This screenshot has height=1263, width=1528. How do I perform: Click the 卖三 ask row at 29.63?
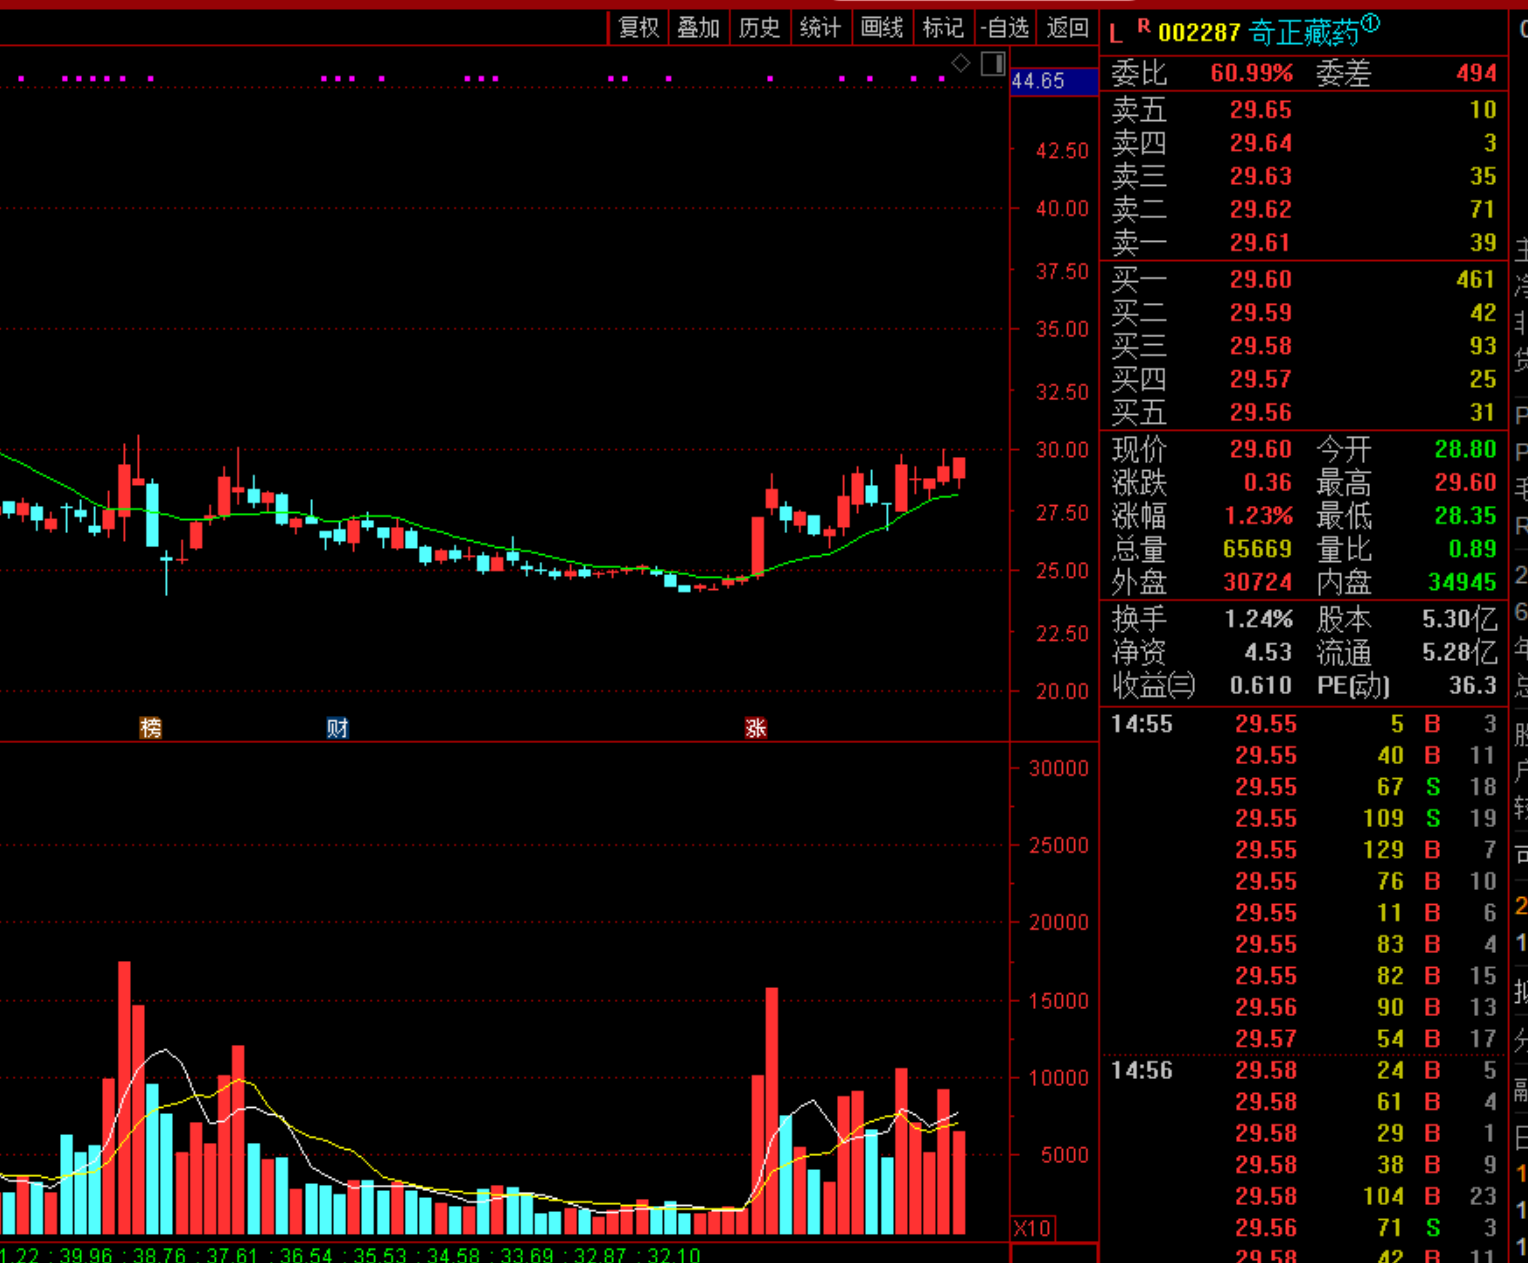pyautogui.click(x=1304, y=176)
